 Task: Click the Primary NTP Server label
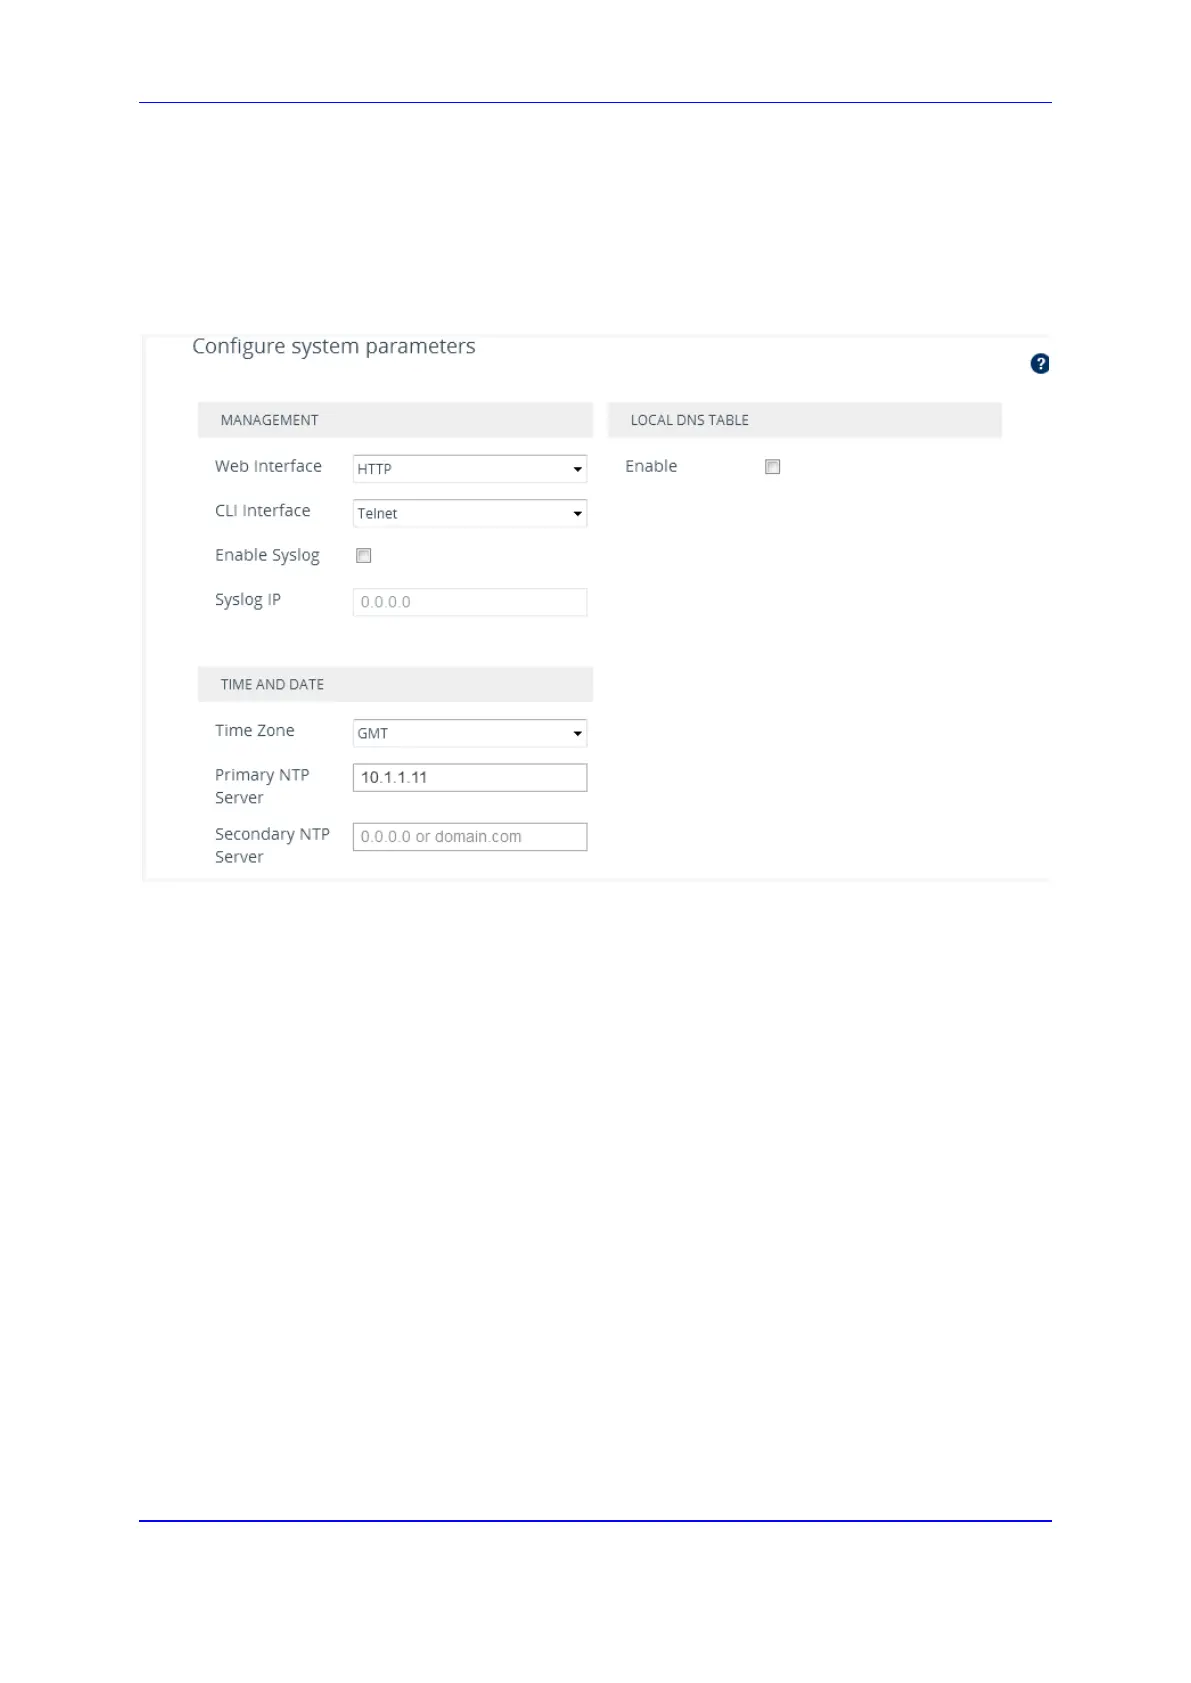[261, 786]
